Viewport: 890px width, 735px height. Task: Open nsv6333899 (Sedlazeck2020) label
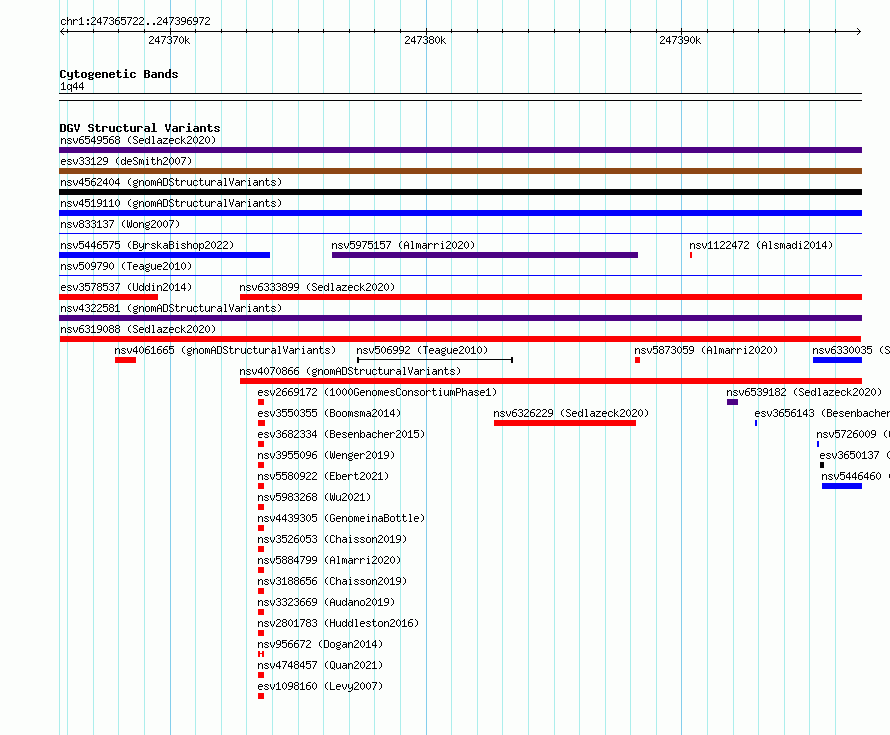[x=317, y=287]
